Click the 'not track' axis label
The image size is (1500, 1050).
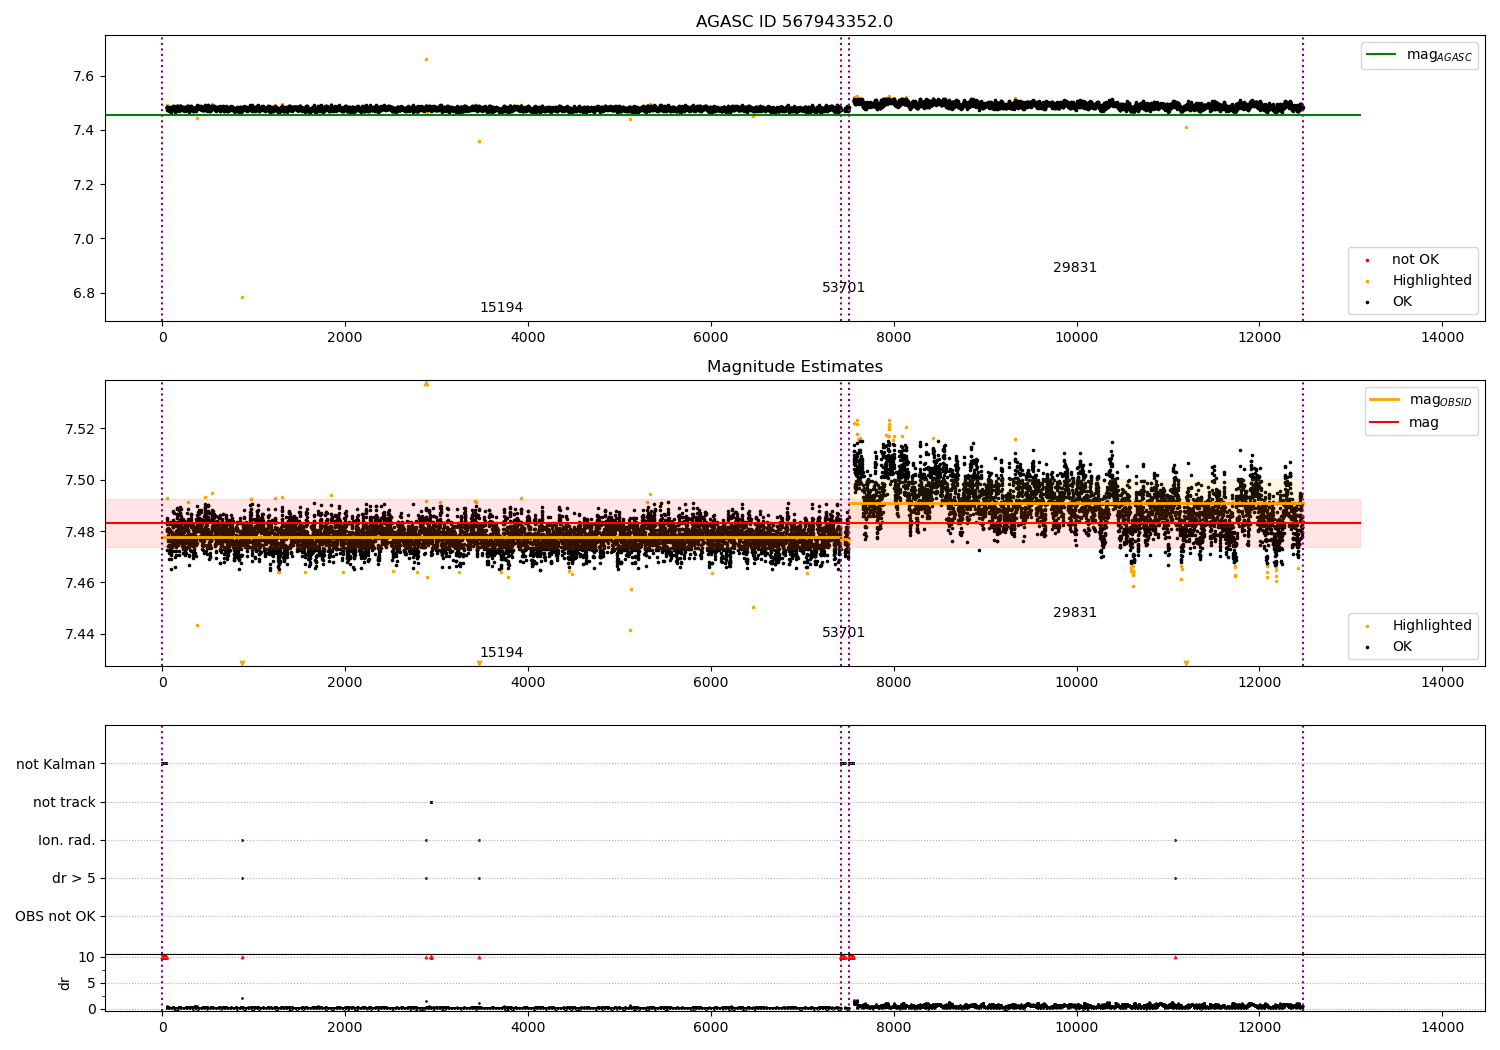[x=64, y=803]
